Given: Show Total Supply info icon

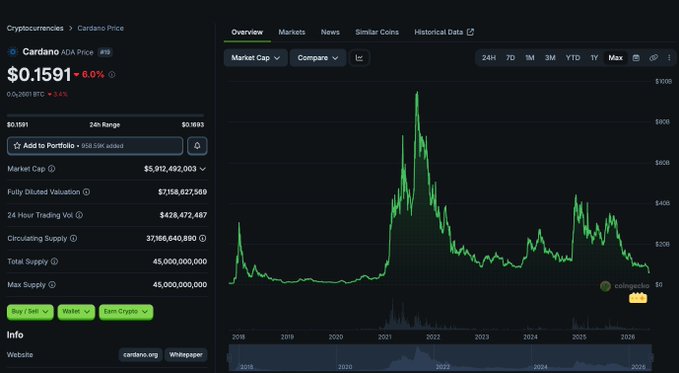Looking at the screenshot, I should point(55,262).
